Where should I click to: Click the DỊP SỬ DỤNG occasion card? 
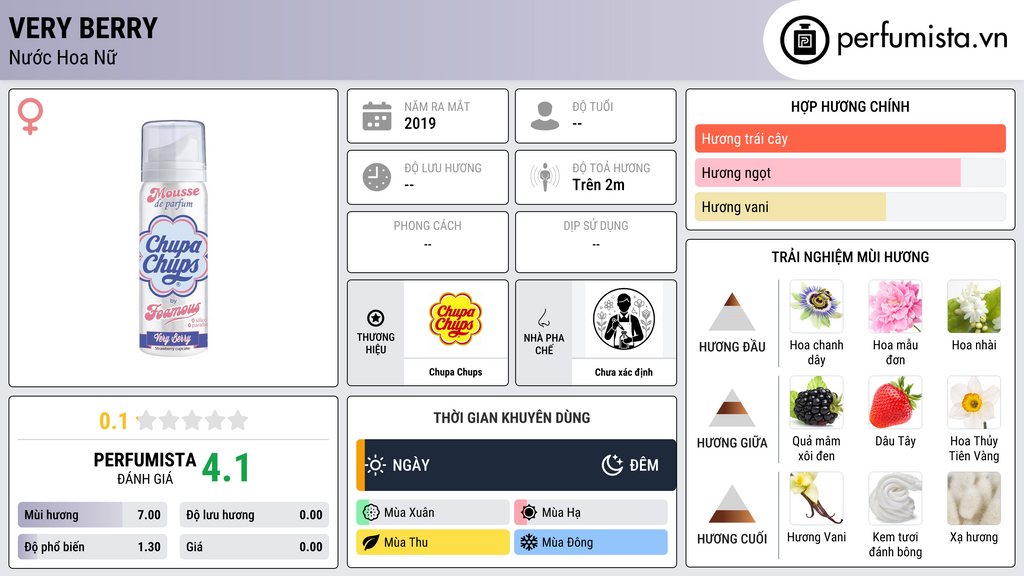click(x=596, y=242)
